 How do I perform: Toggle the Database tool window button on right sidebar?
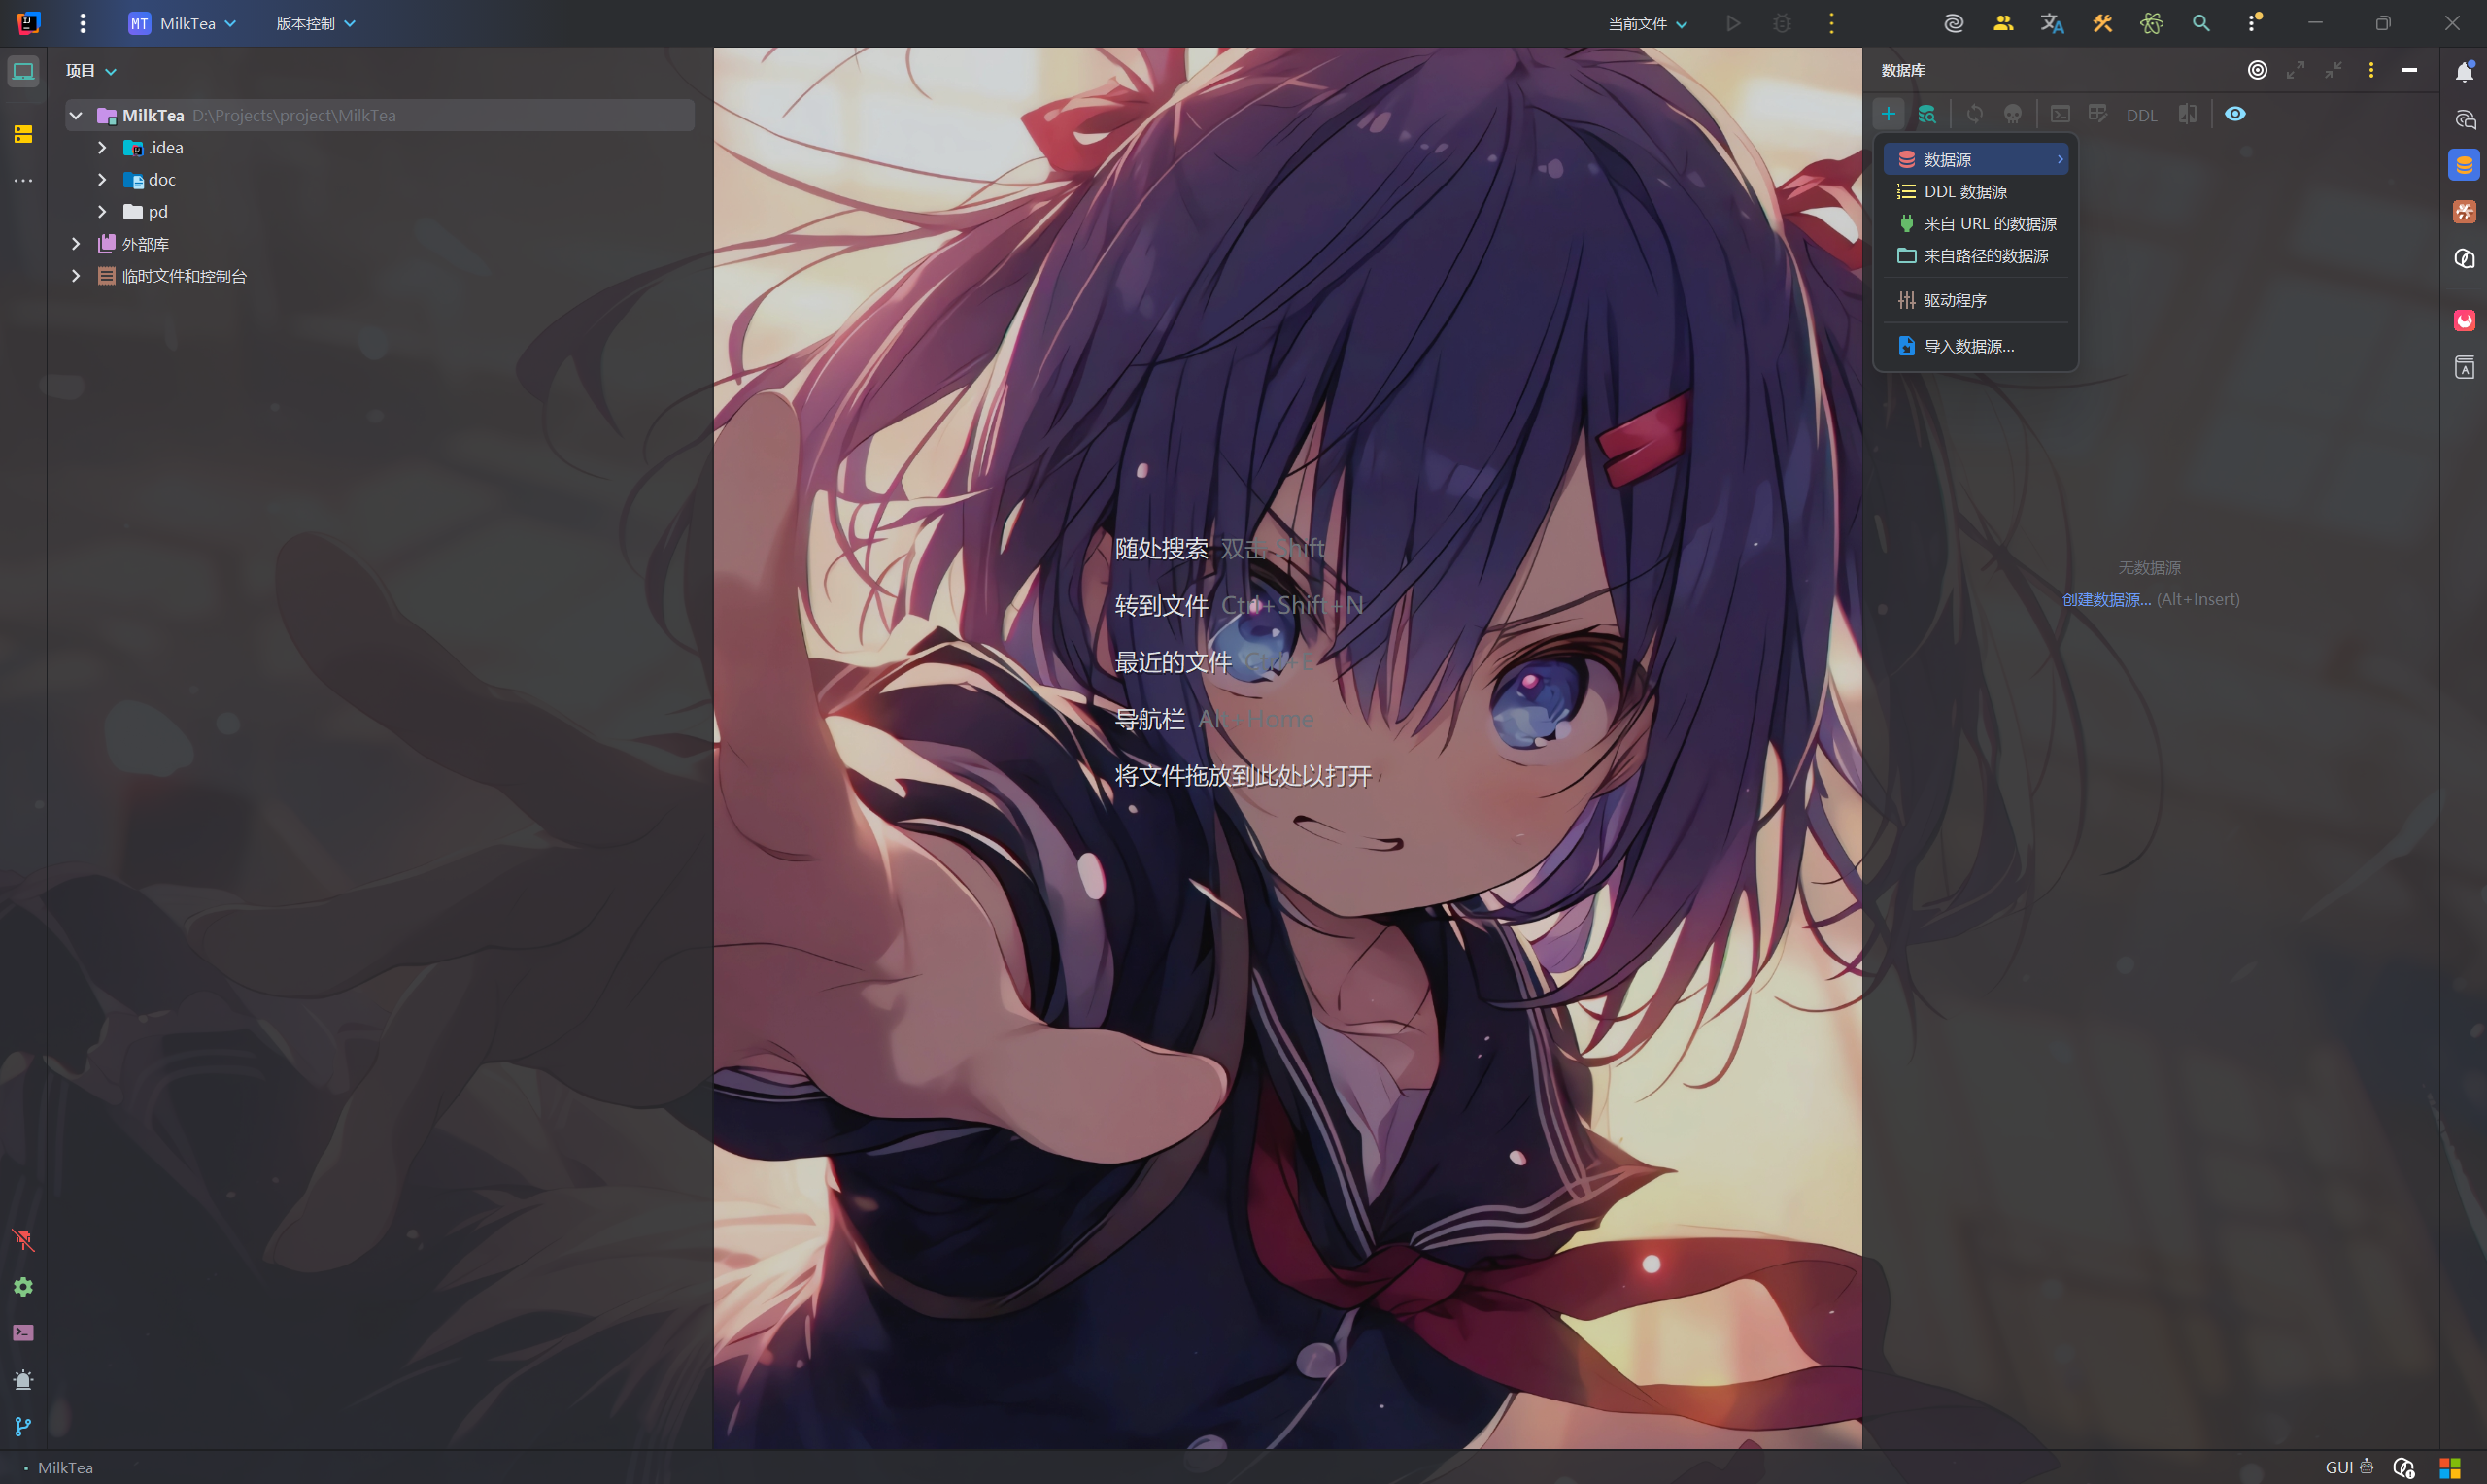pos(2464,165)
